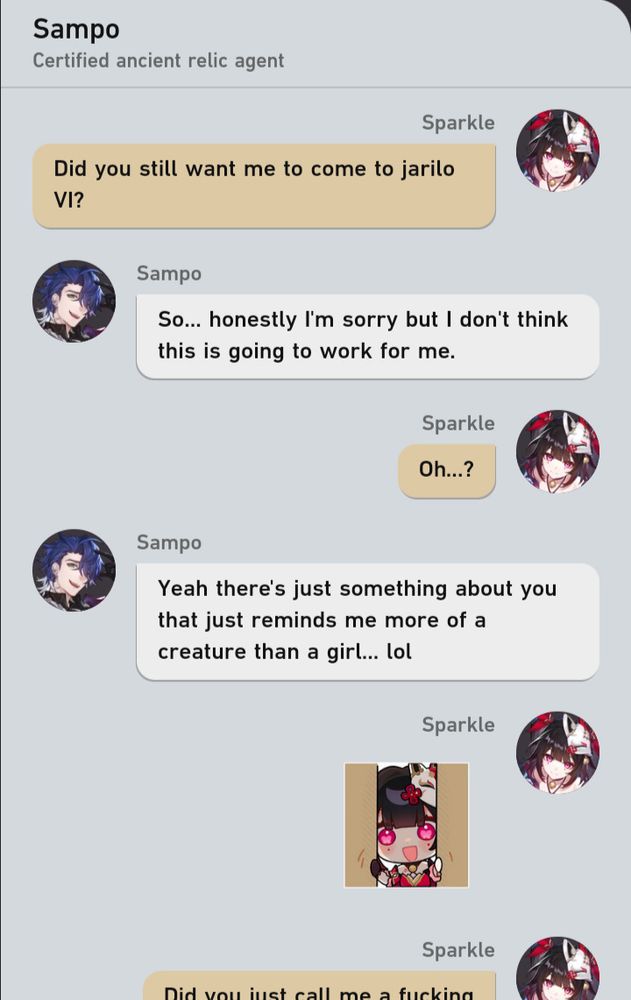Screen dimensions: 631x1000
Task: Tap Sampo's avatar next to 'So... honestly' message
Action: [74, 301]
